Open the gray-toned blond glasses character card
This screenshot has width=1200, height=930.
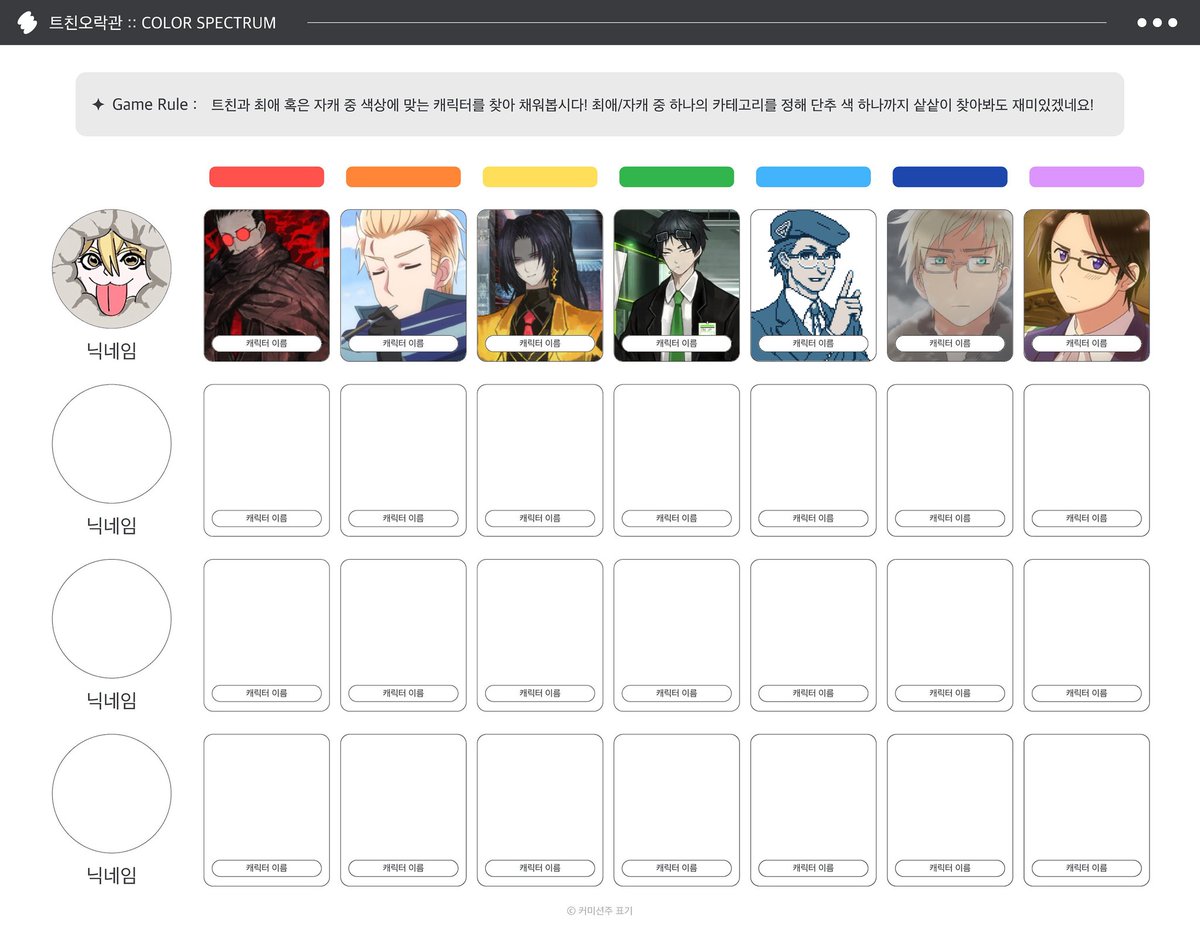(950, 285)
